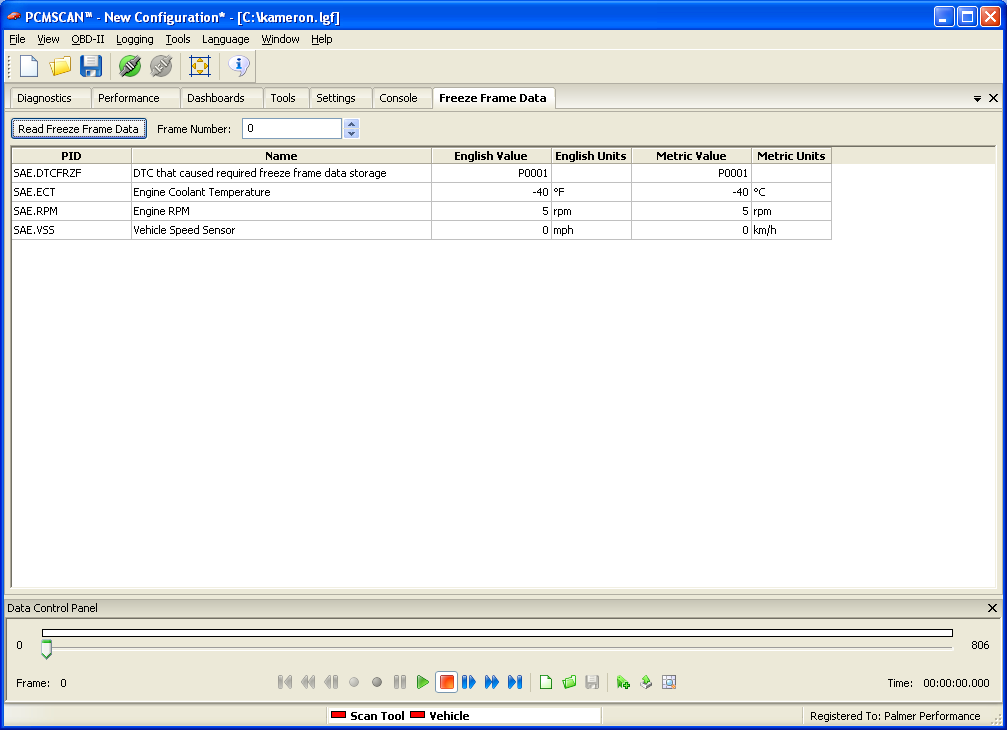The height and width of the screenshot is (730, 1007).
Task: Create new log file in Data Control Panel
Action: (546, 682)
